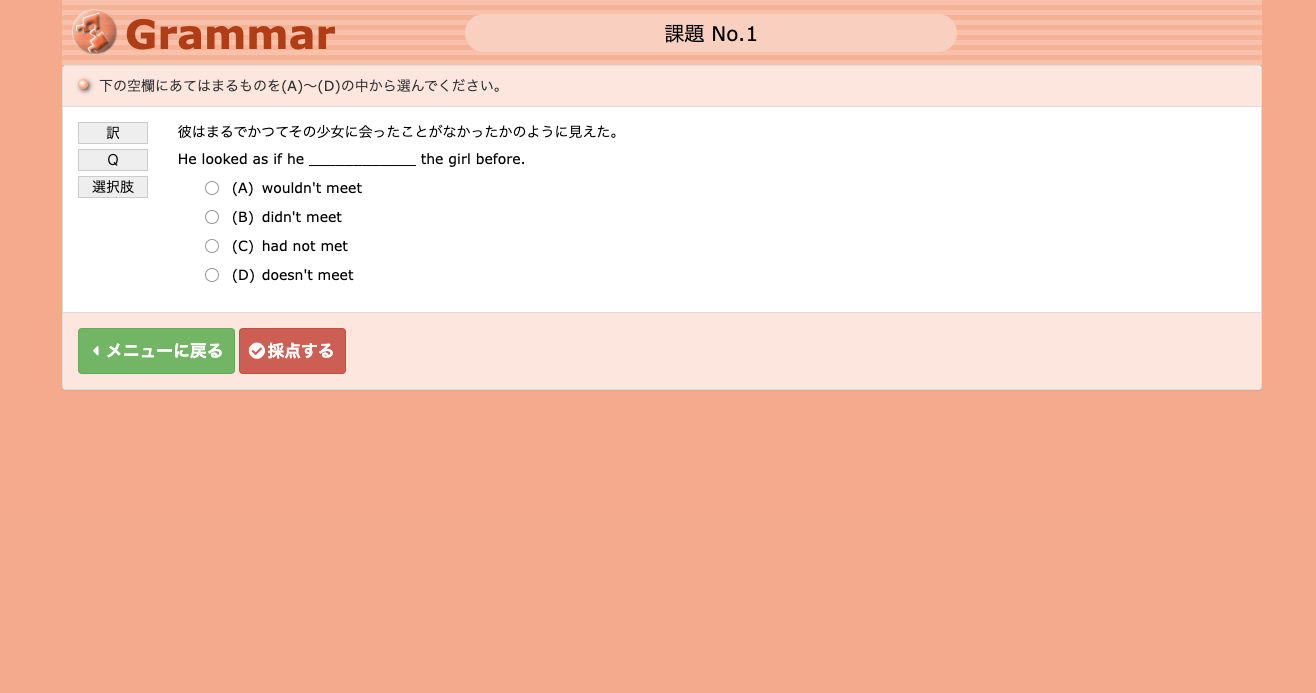Select radio button for option (B)
1316x693 pixels.
[212, 217]
